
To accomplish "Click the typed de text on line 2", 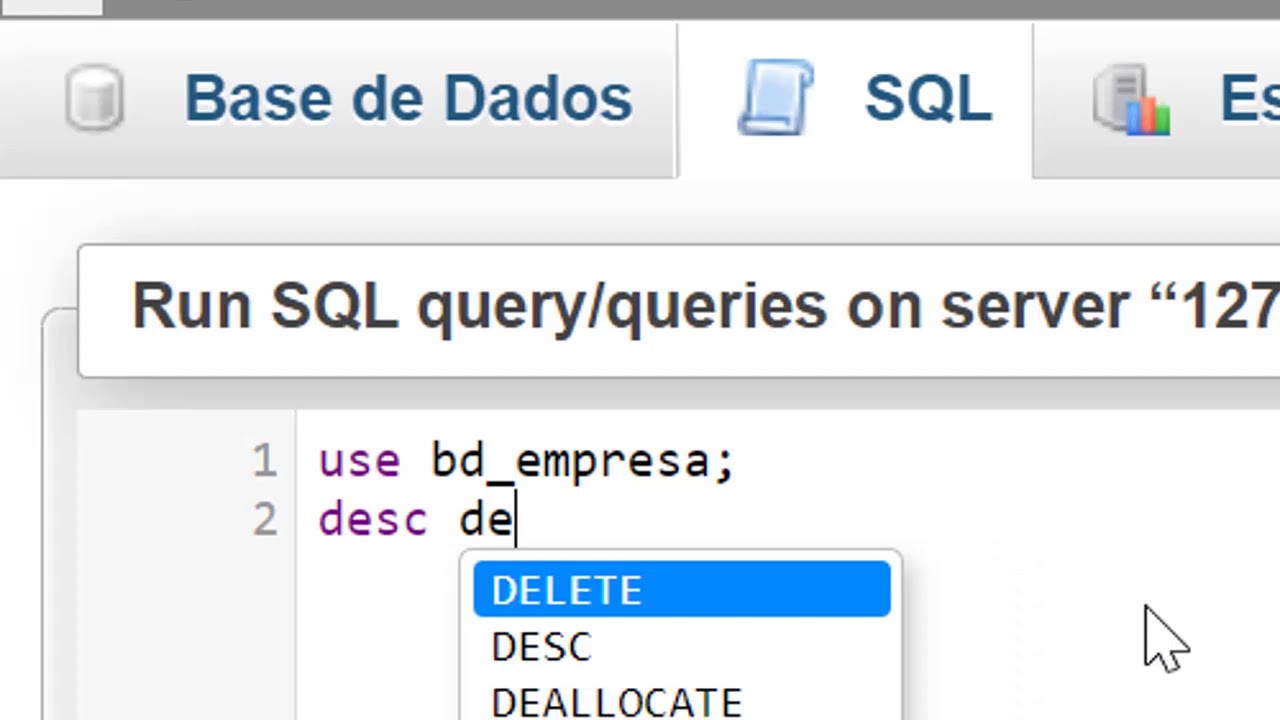I will 486,521.
